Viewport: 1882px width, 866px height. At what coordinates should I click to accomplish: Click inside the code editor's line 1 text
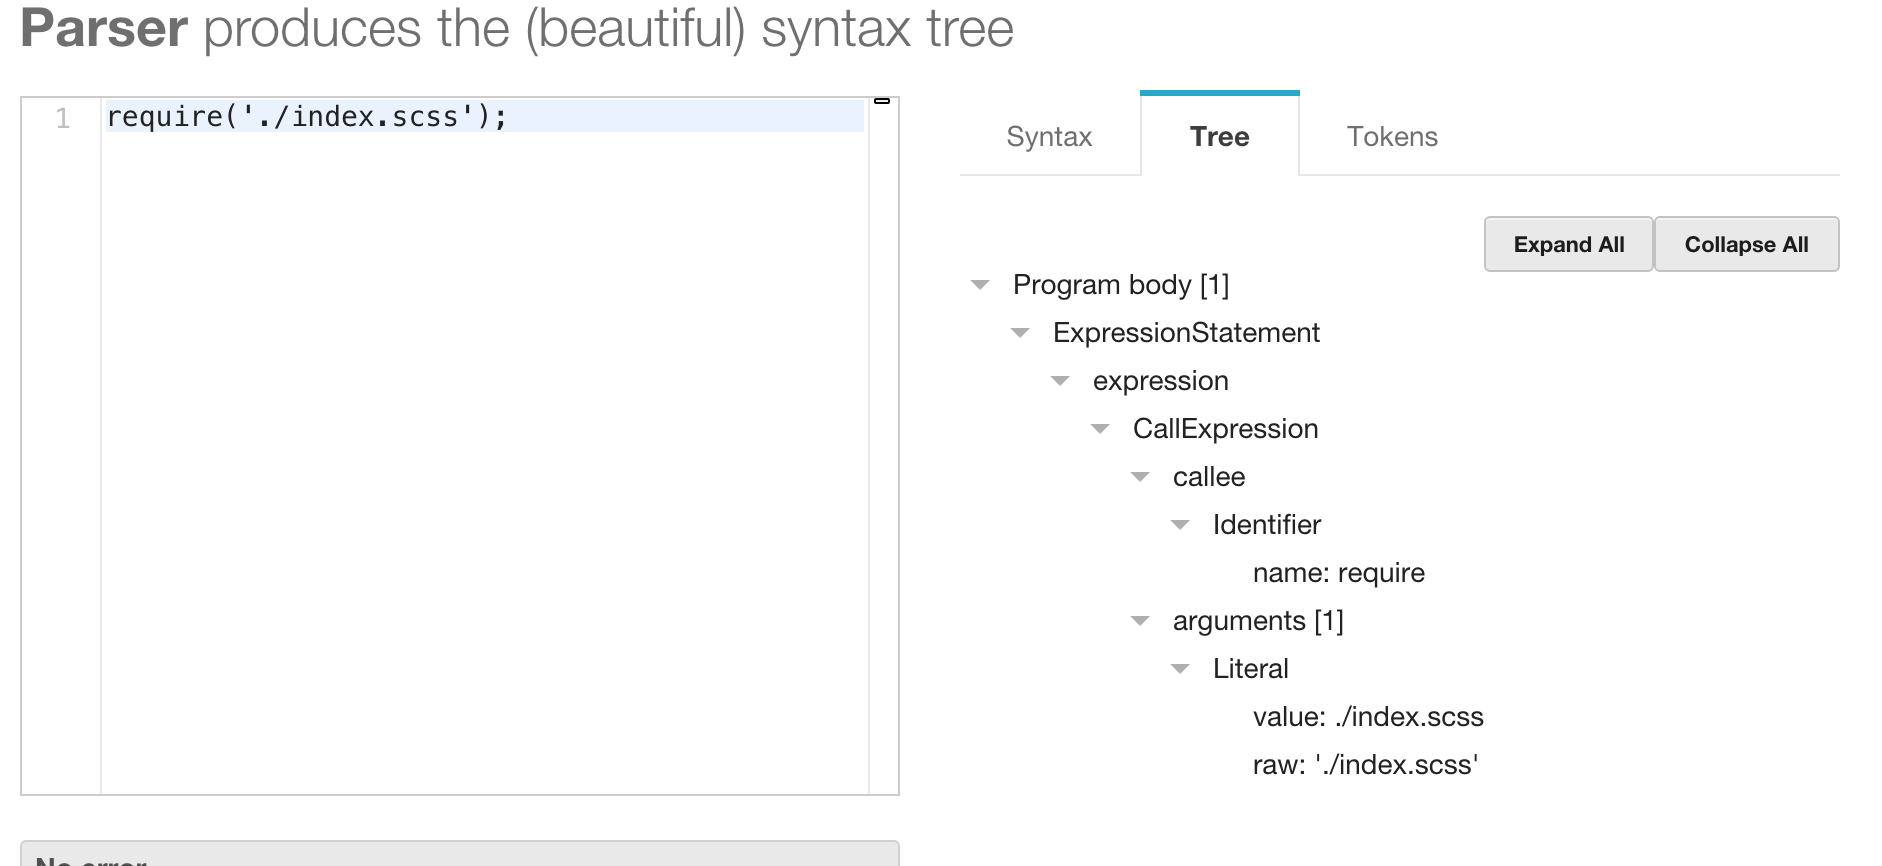[306, 117]
